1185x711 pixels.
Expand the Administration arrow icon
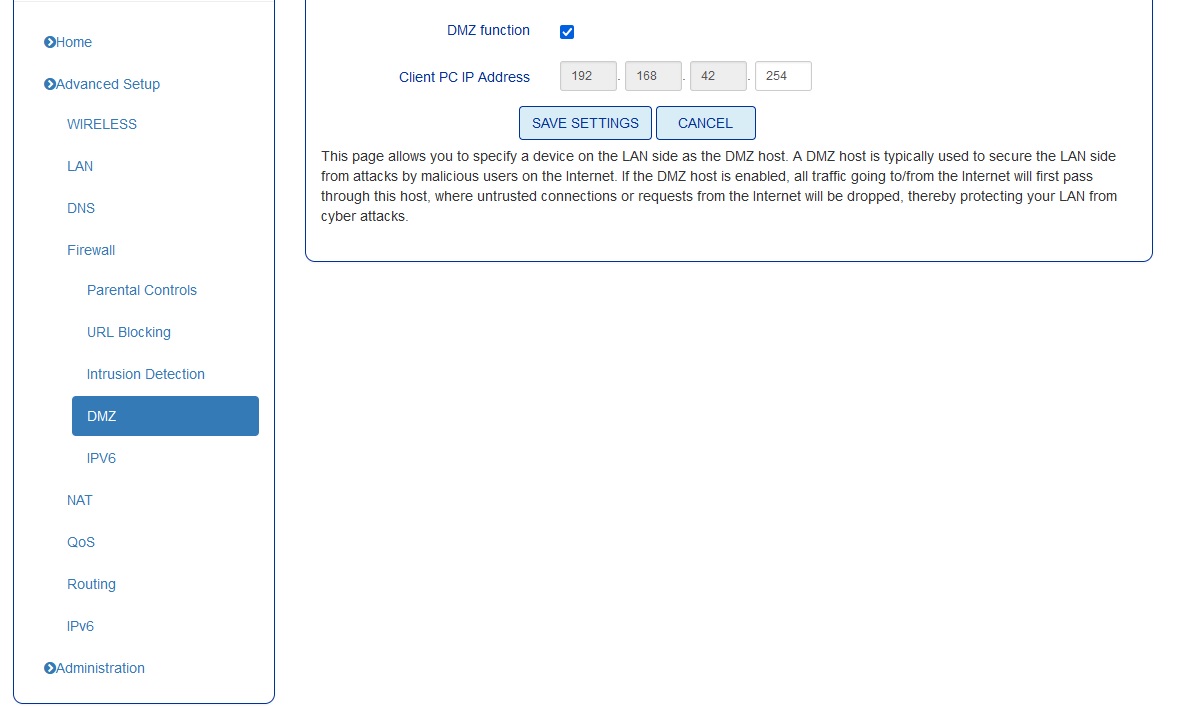[50, 668]
